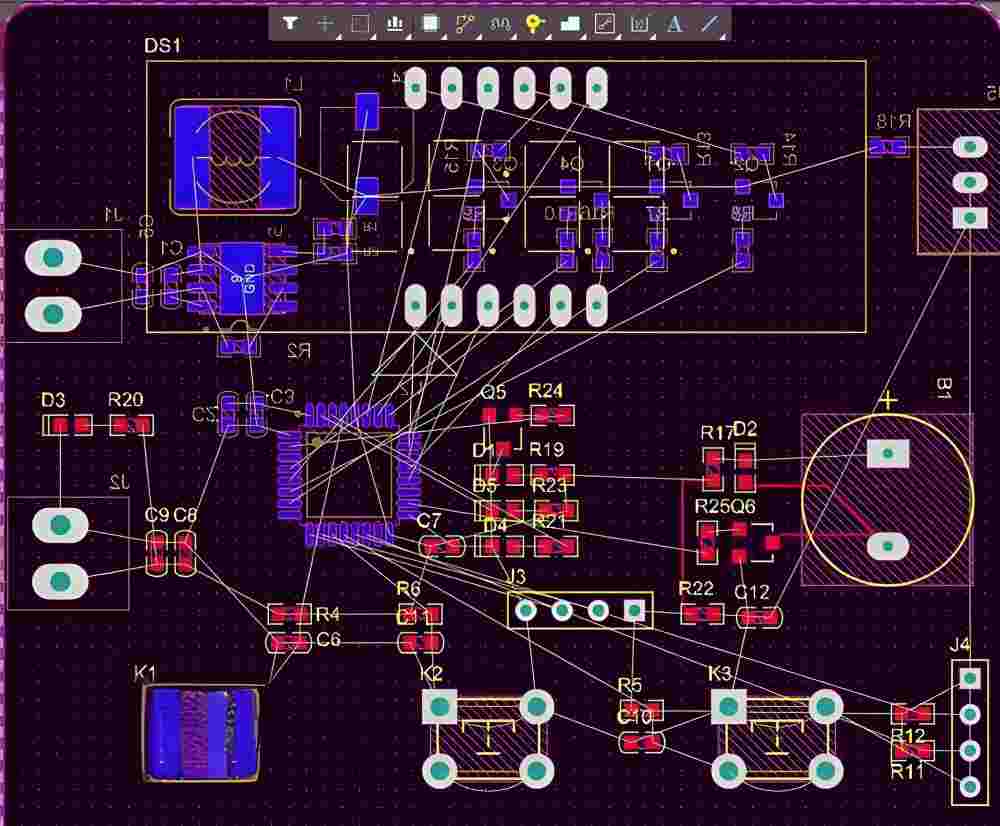Activate the Interactive Routing tool
Image resolution: width=1000 pixels, height=826 pixels.
coord(465,24)
